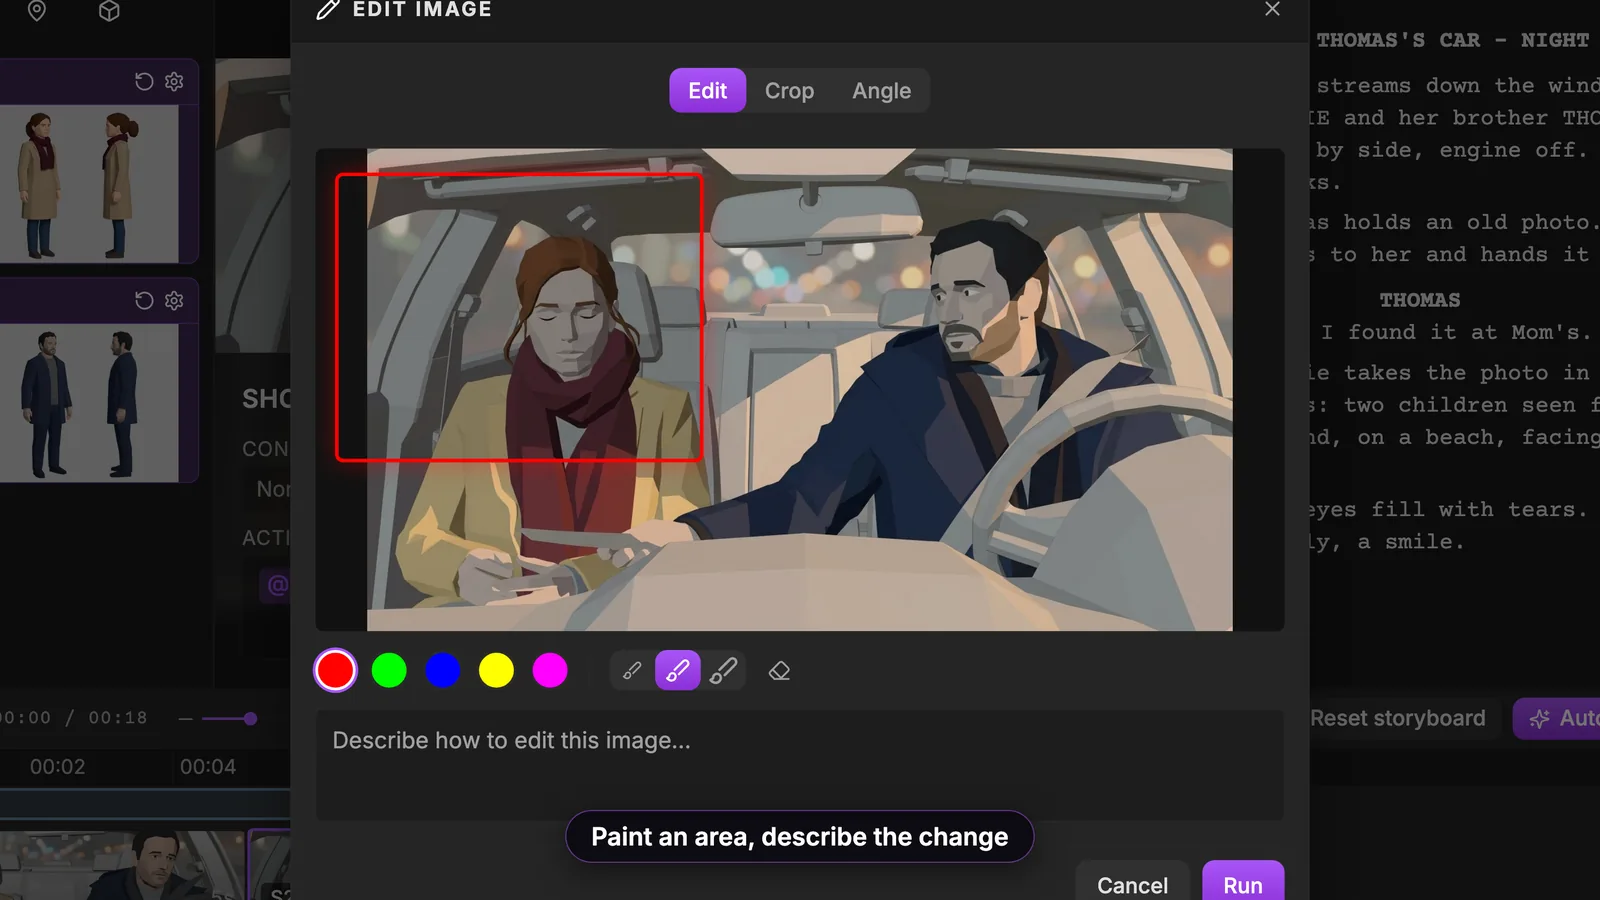Click Reset storyboard
Image resolution: width=1600 pixels, height=900 pixels.
tap(1397, 718)
